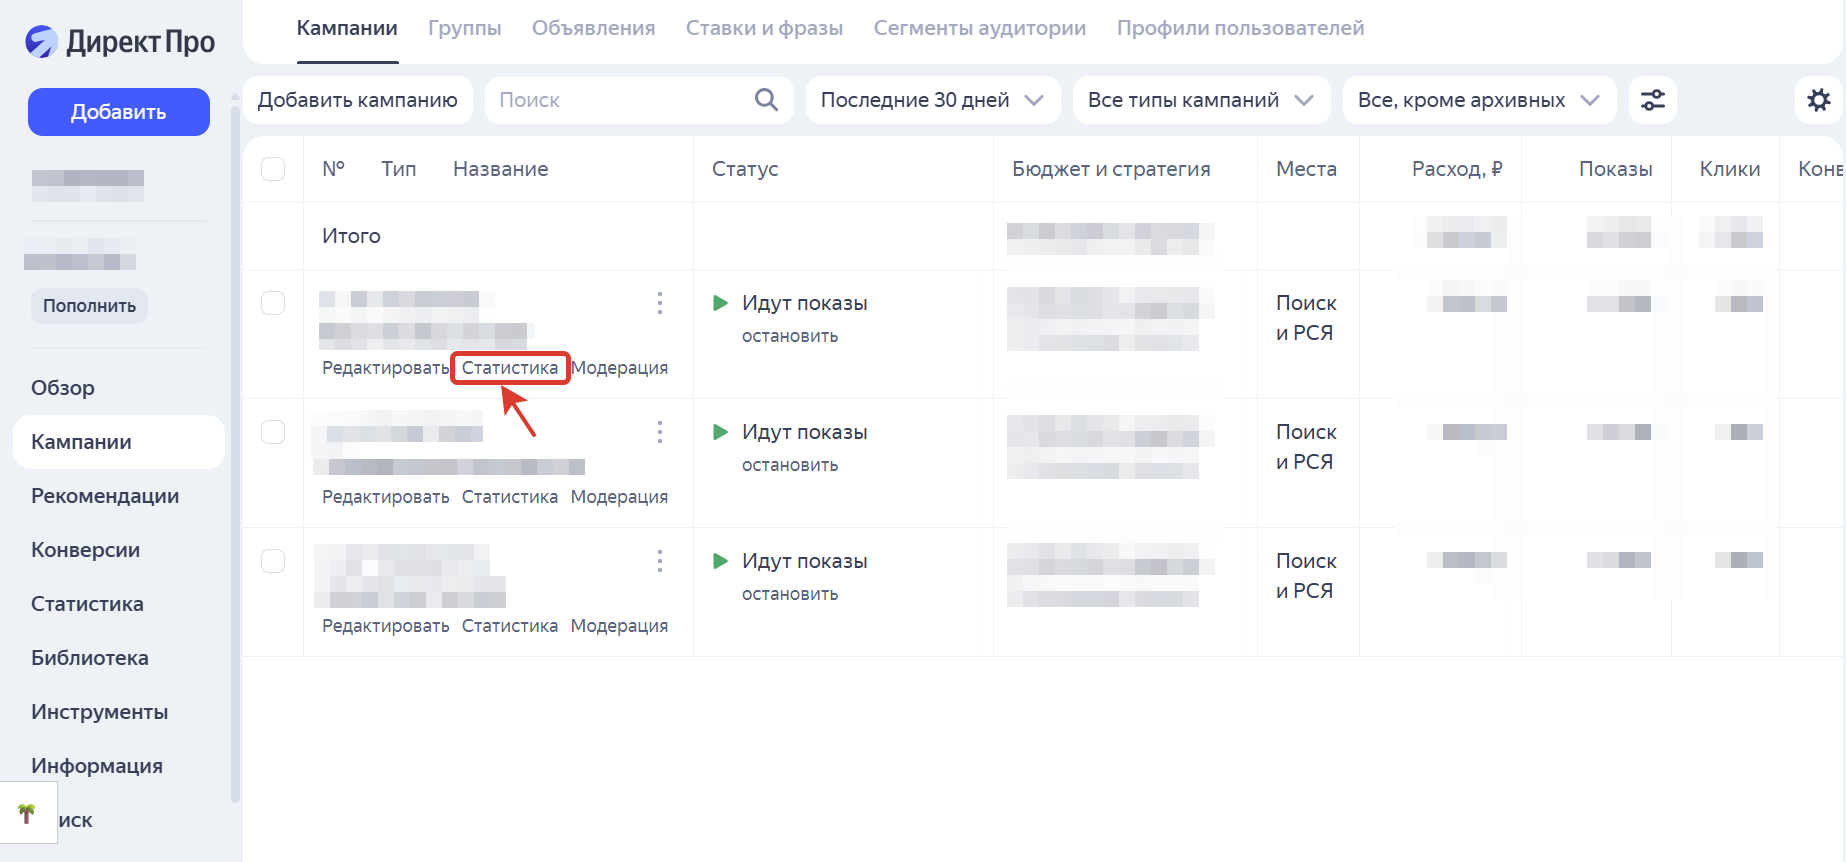Viewport: 1846px width, 862px height.
Task: Click green play icon in second campaign status
Action: coord(720,432)
